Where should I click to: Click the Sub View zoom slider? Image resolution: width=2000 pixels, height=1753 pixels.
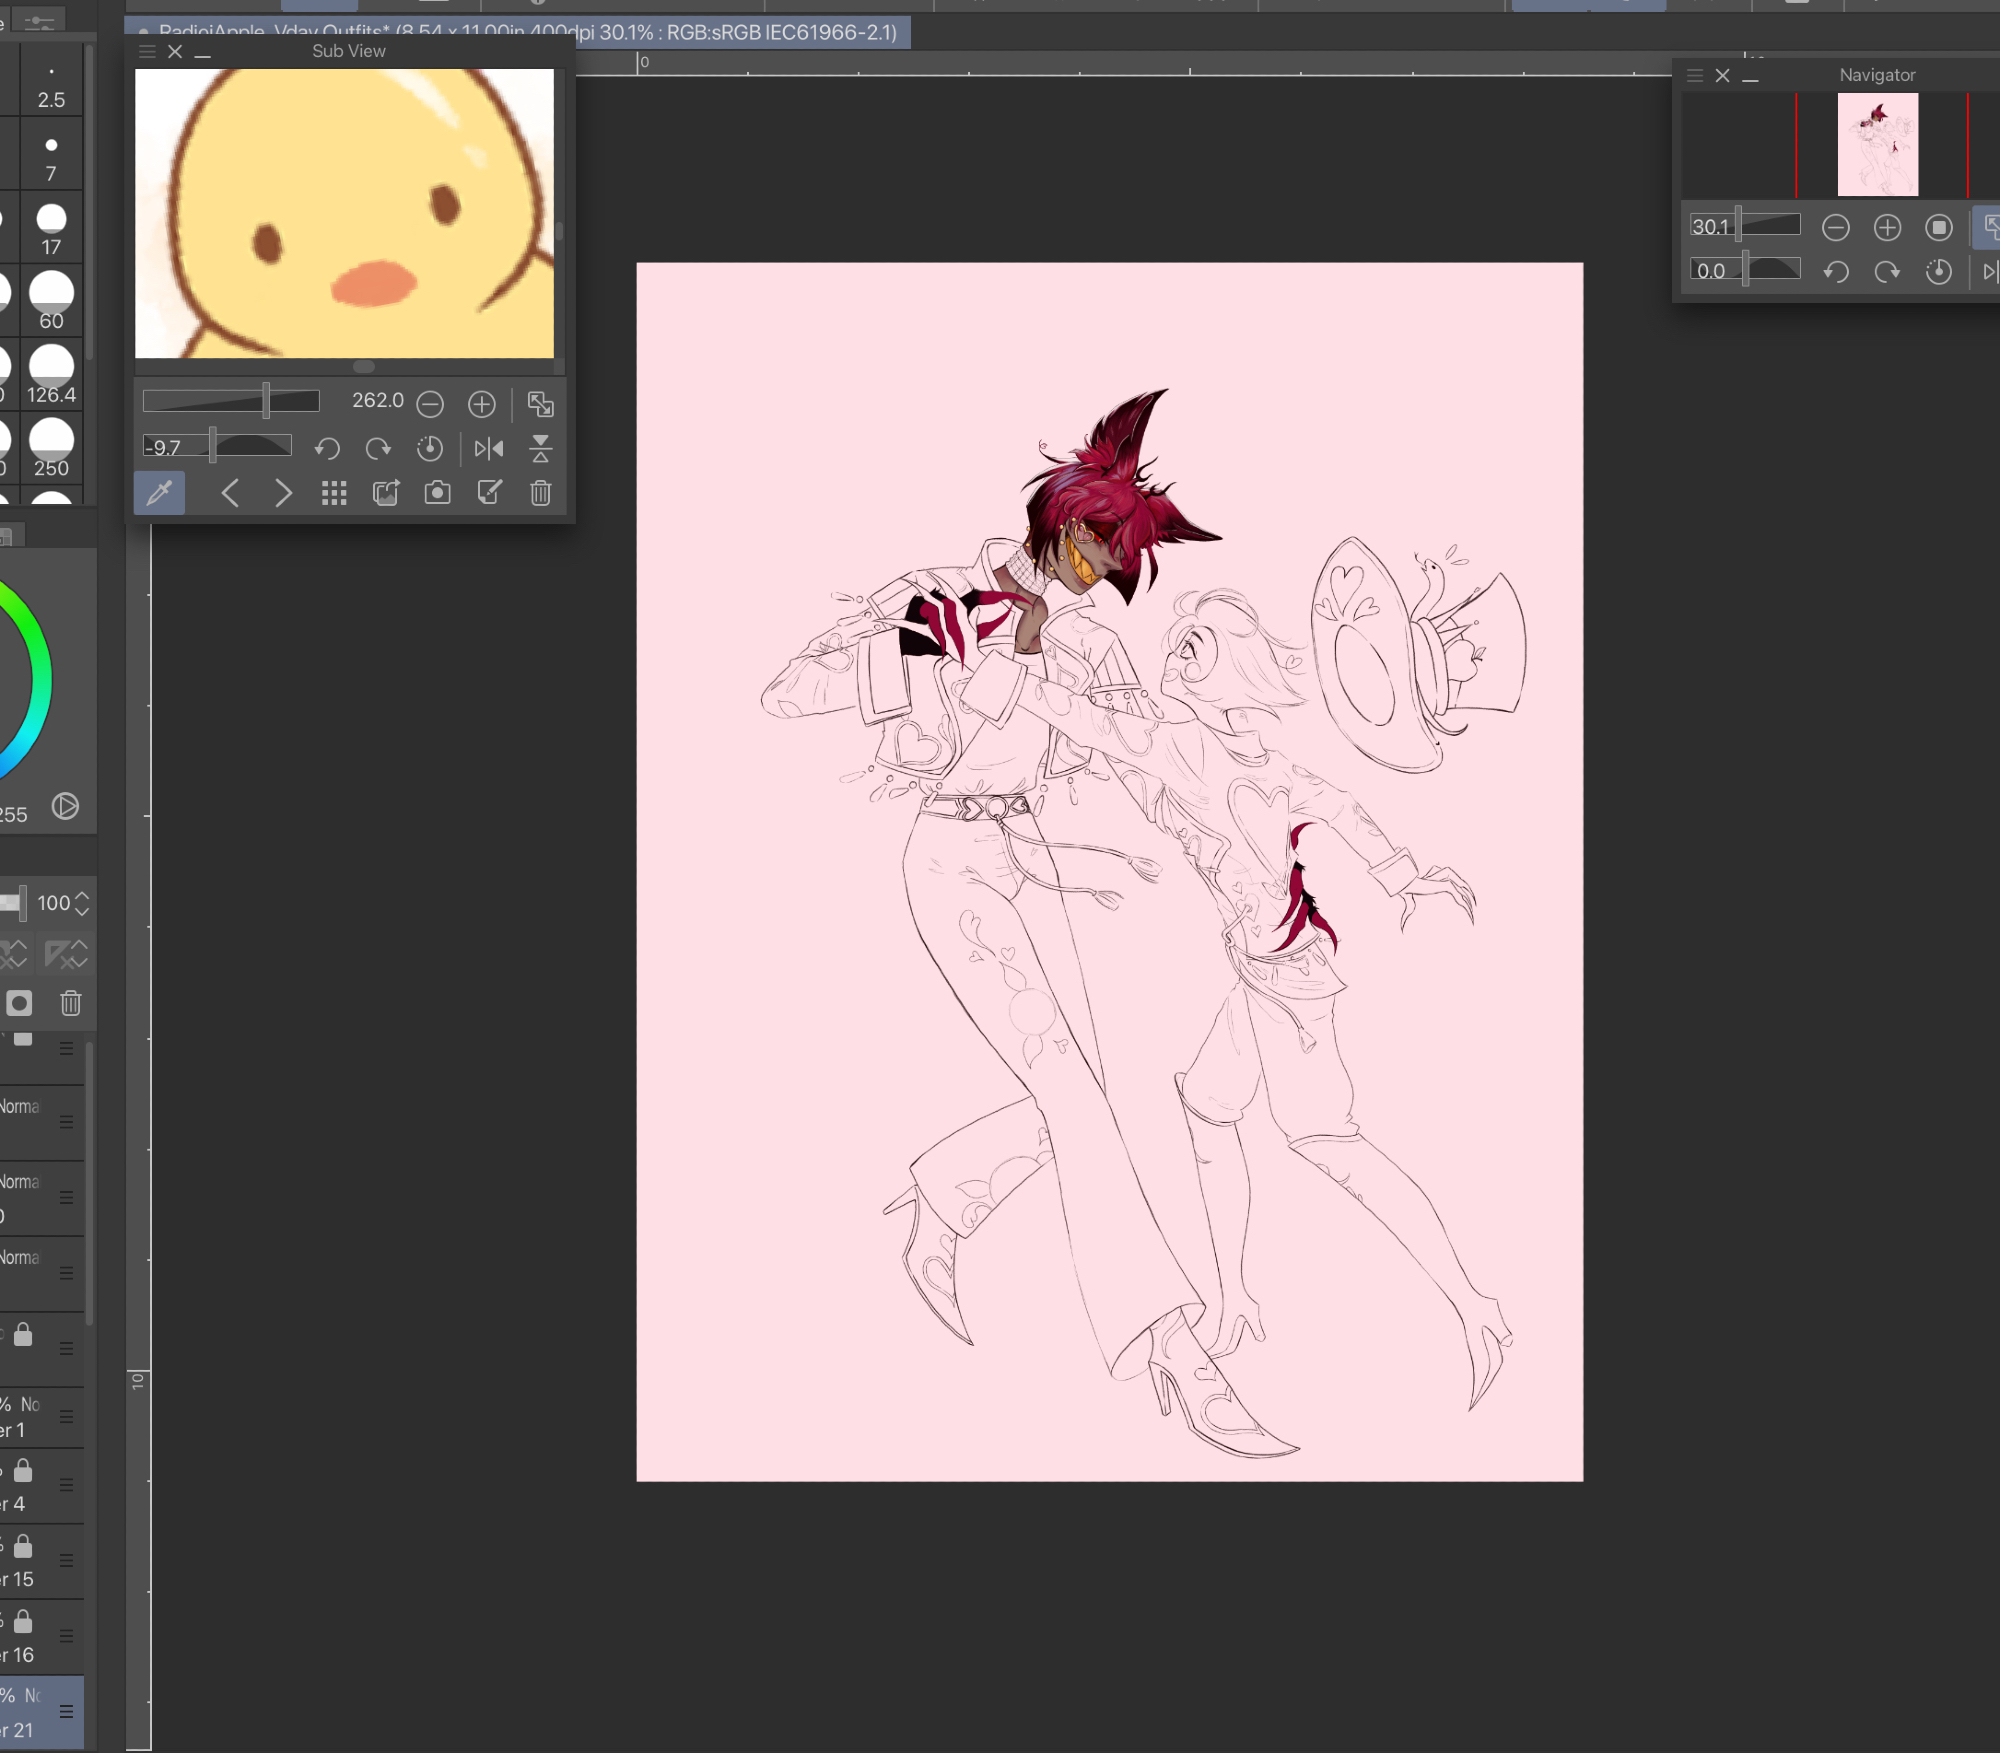coord(231,401)
